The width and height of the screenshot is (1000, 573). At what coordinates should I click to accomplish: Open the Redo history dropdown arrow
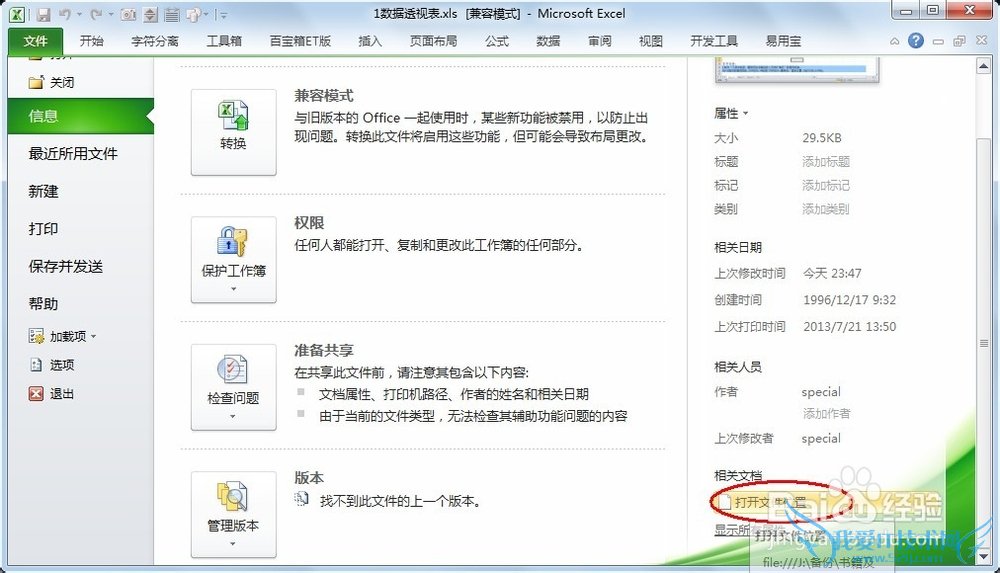click(x=110, y=14)
